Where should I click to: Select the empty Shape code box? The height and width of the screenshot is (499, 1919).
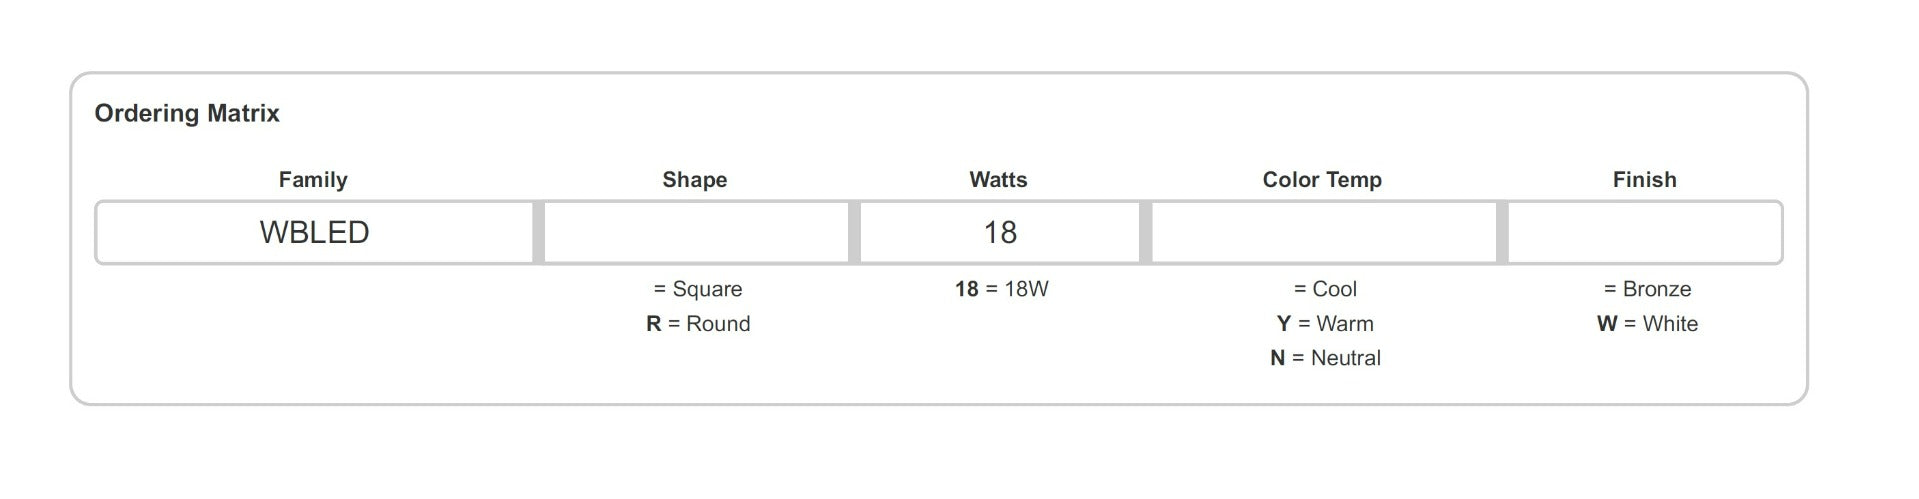[696, 232]
